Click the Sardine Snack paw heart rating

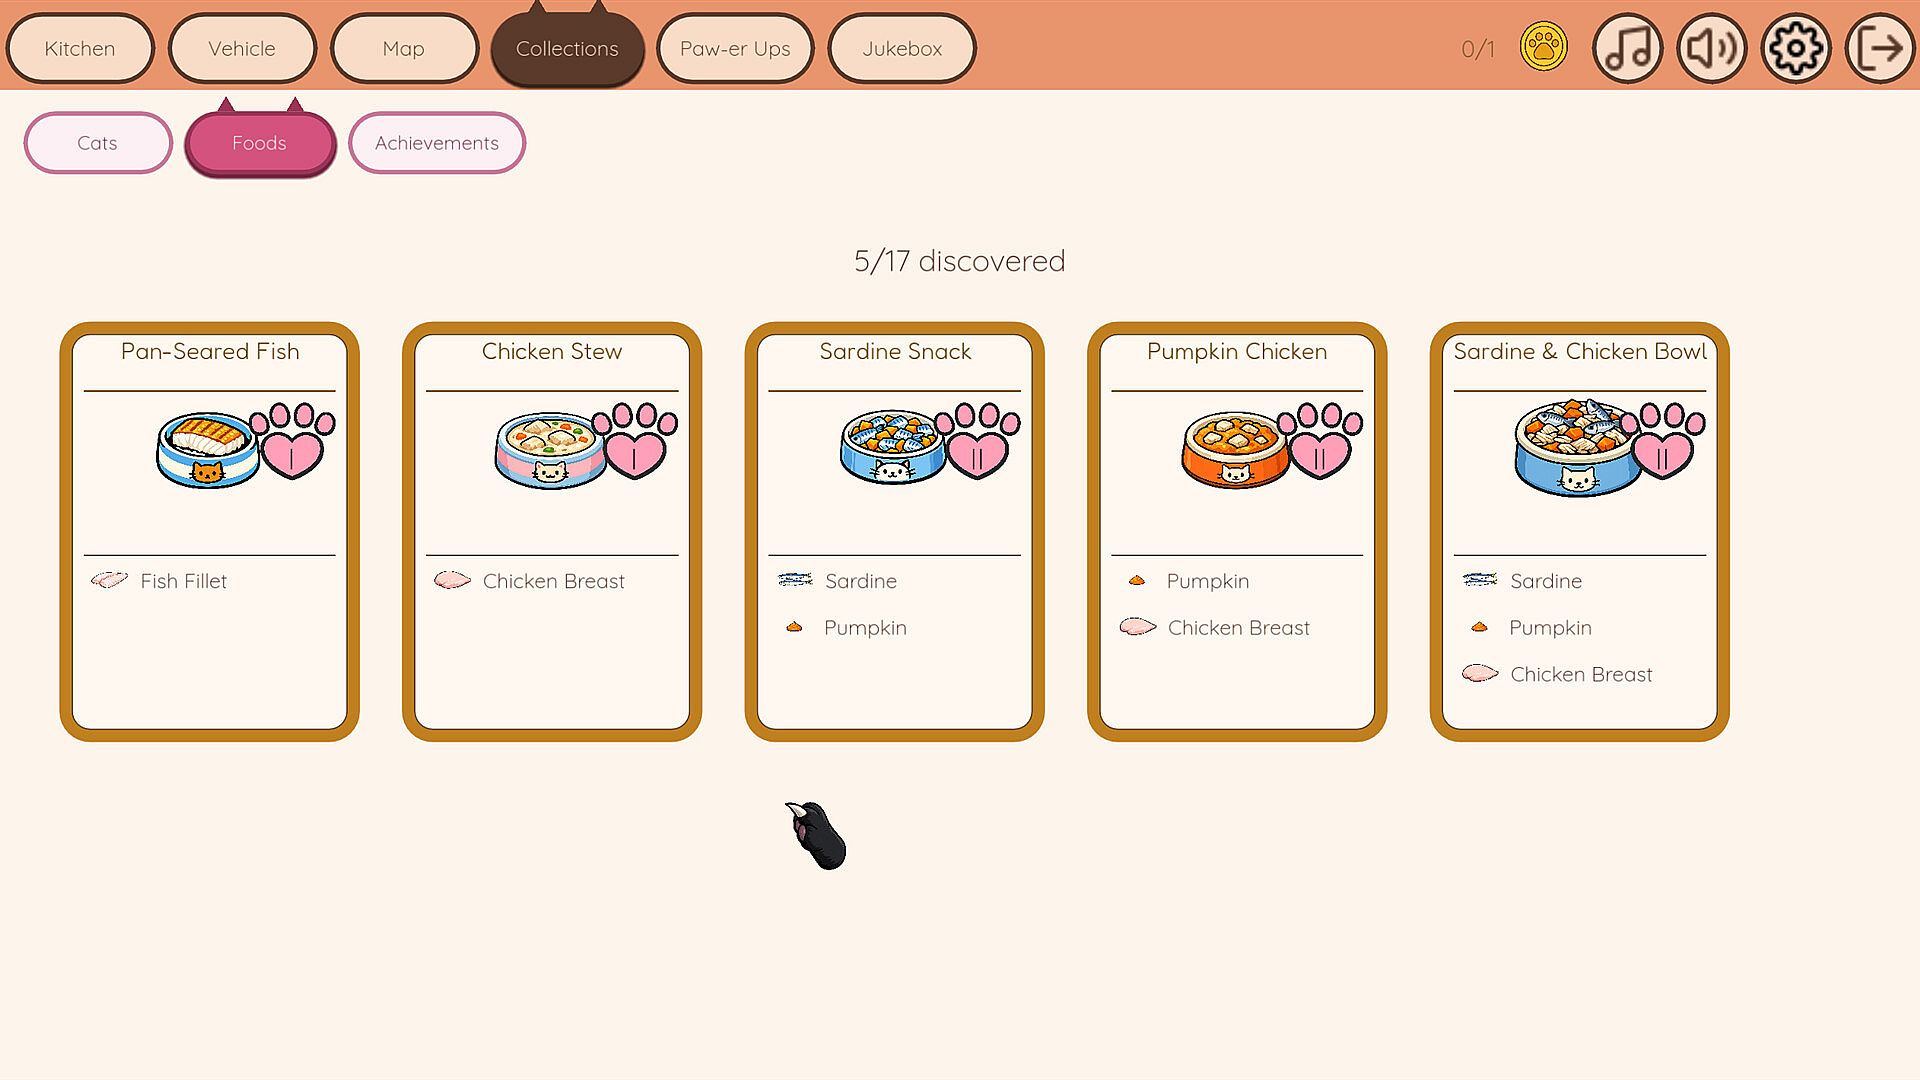[x=979, y=441]
